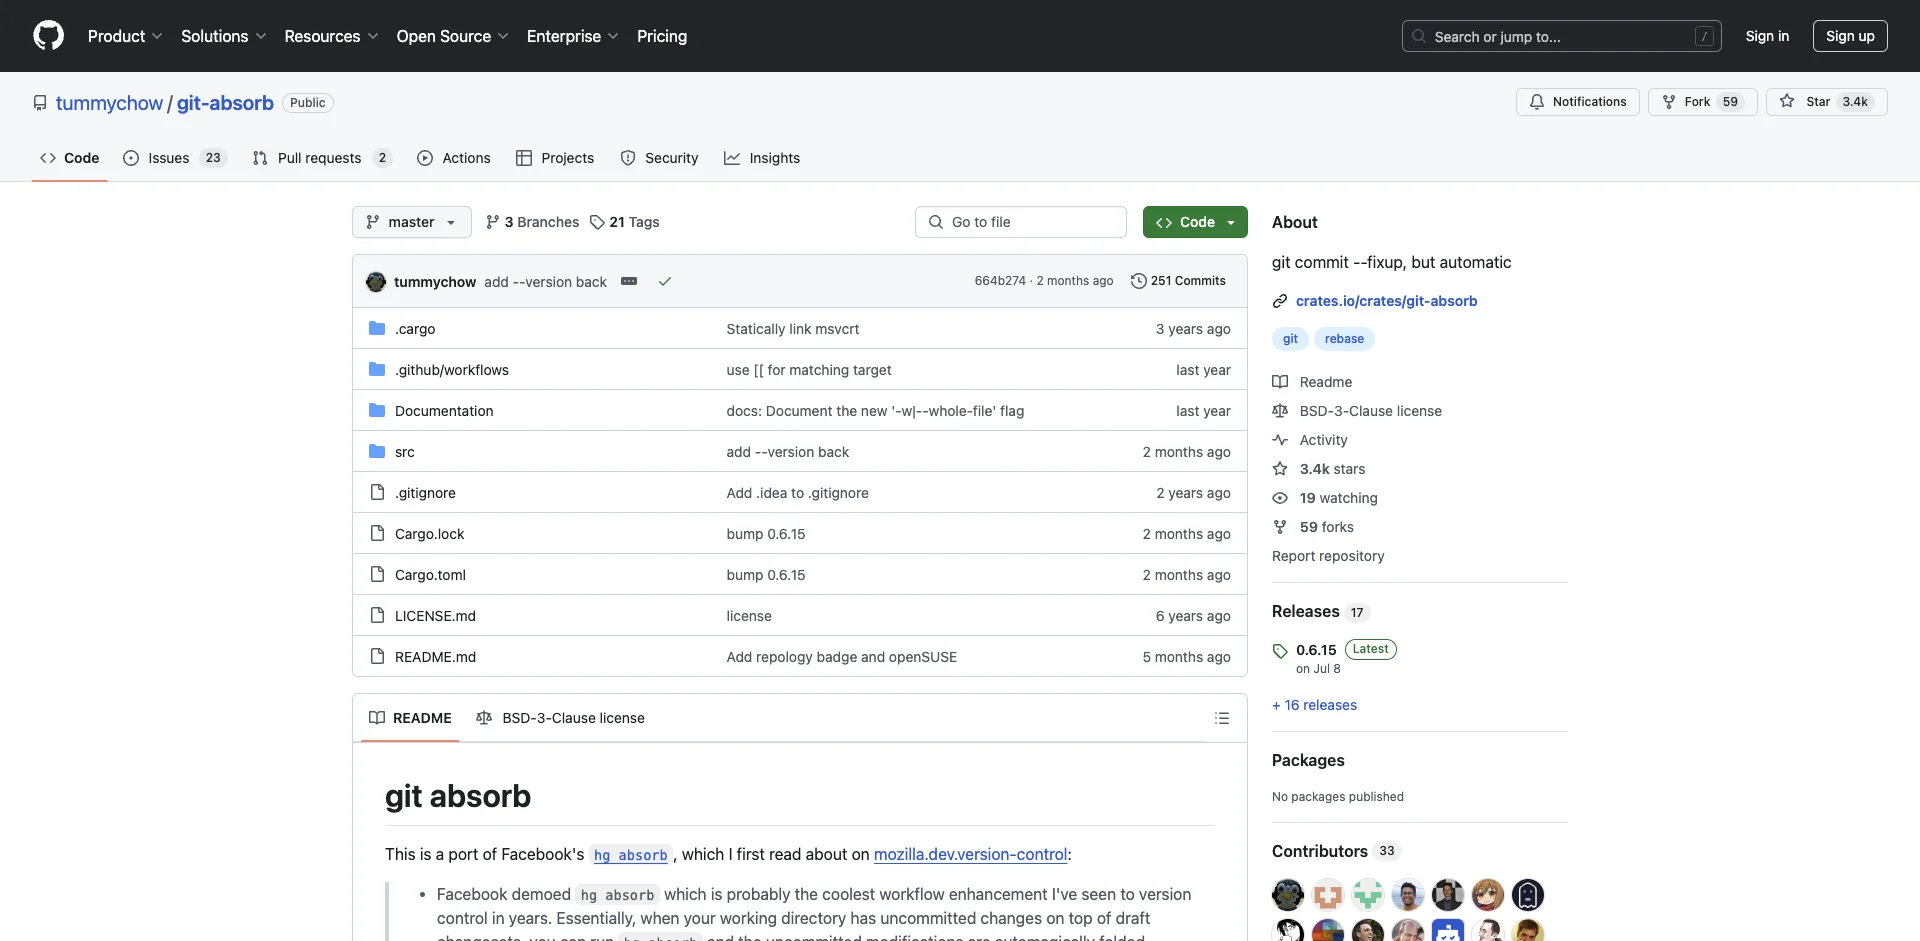The height and width of the screenshot is (941, 1920).
Task: Click the search magnifier icon in header
Action: point(1419,36)
